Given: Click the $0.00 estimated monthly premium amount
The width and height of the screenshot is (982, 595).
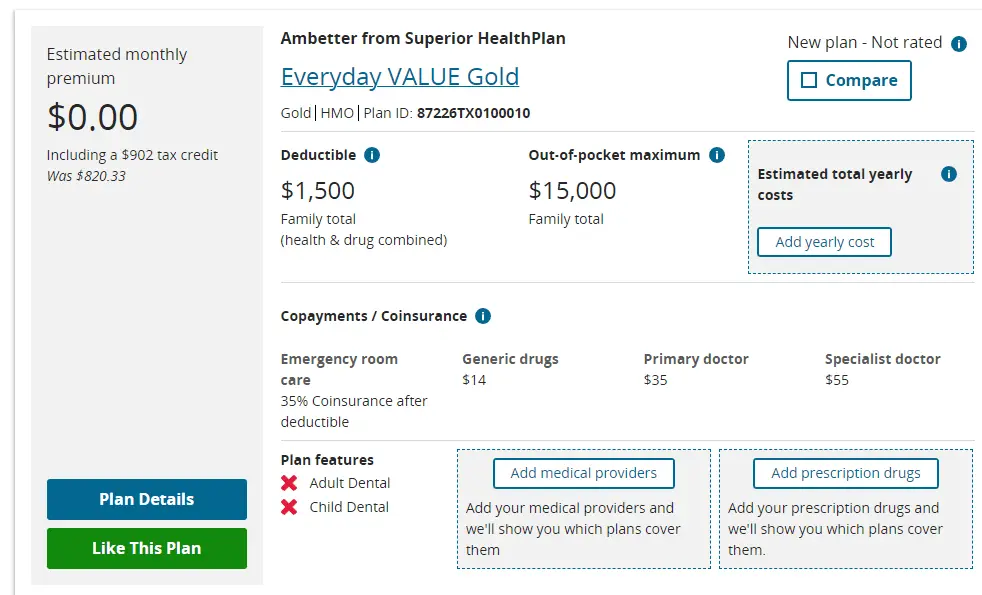Looking at the screenshot, I should 93,118.
